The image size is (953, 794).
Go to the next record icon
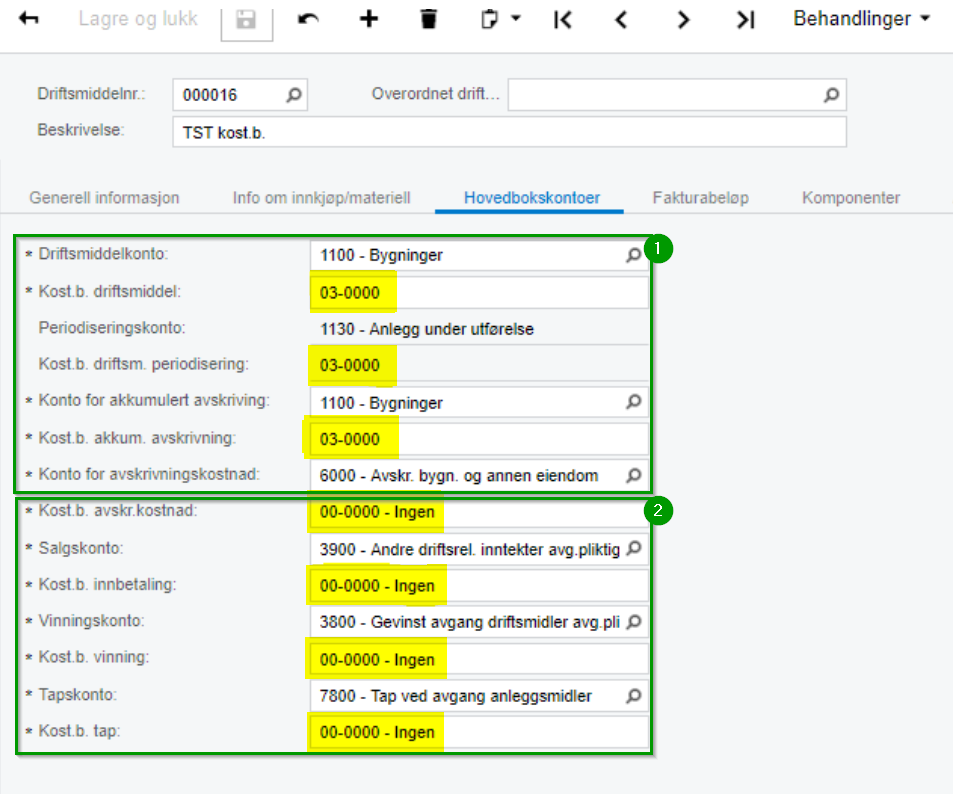pos(683,20)
